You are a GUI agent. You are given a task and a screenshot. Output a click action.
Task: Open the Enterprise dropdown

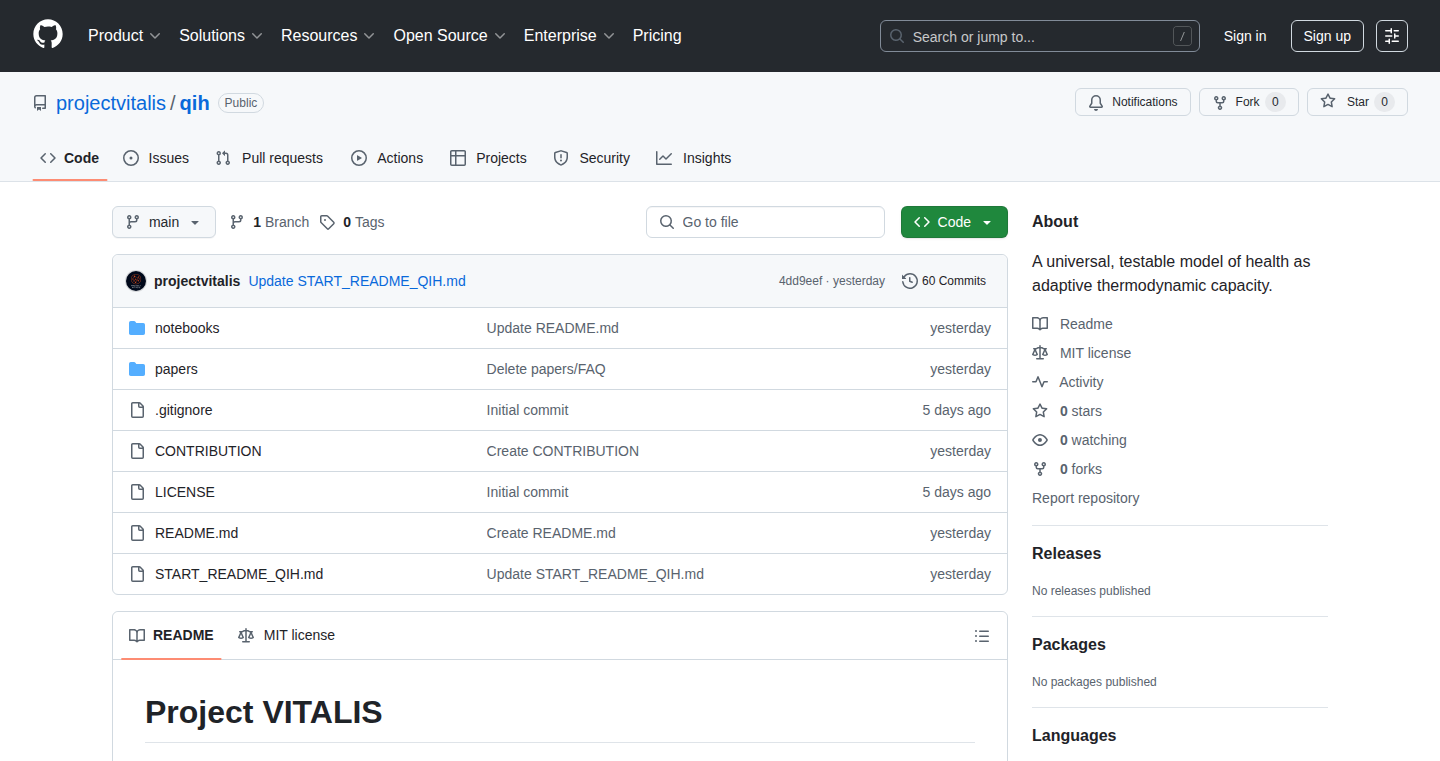(569, 35)
